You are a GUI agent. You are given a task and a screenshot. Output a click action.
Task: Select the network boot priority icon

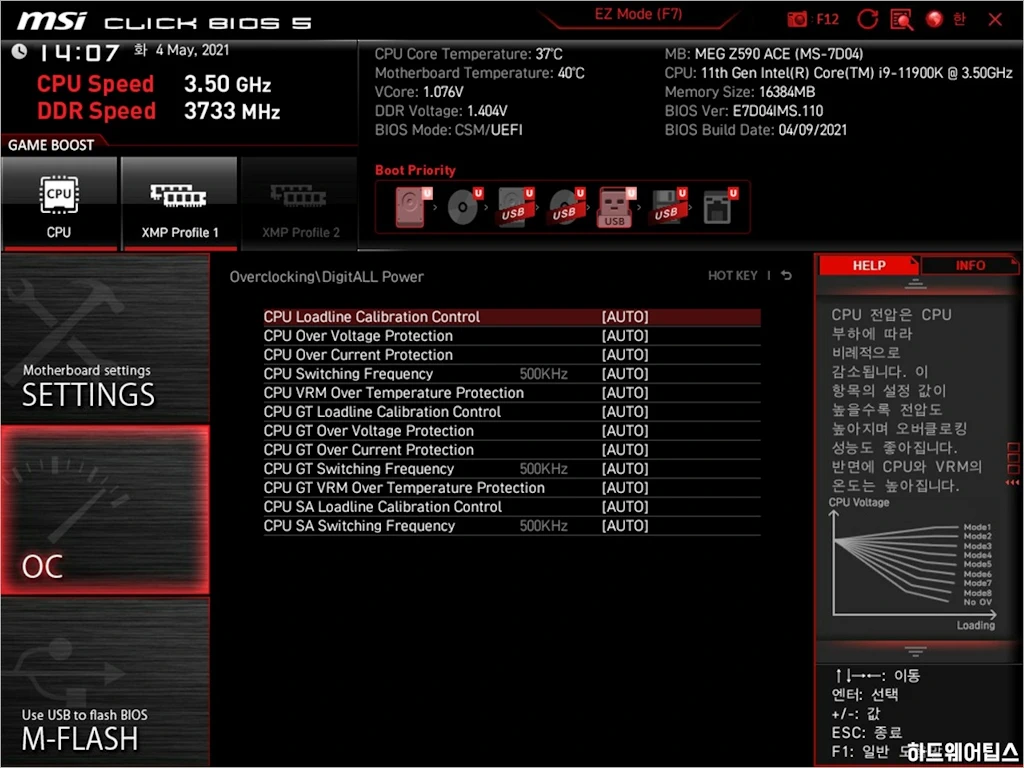click(720, 207)
